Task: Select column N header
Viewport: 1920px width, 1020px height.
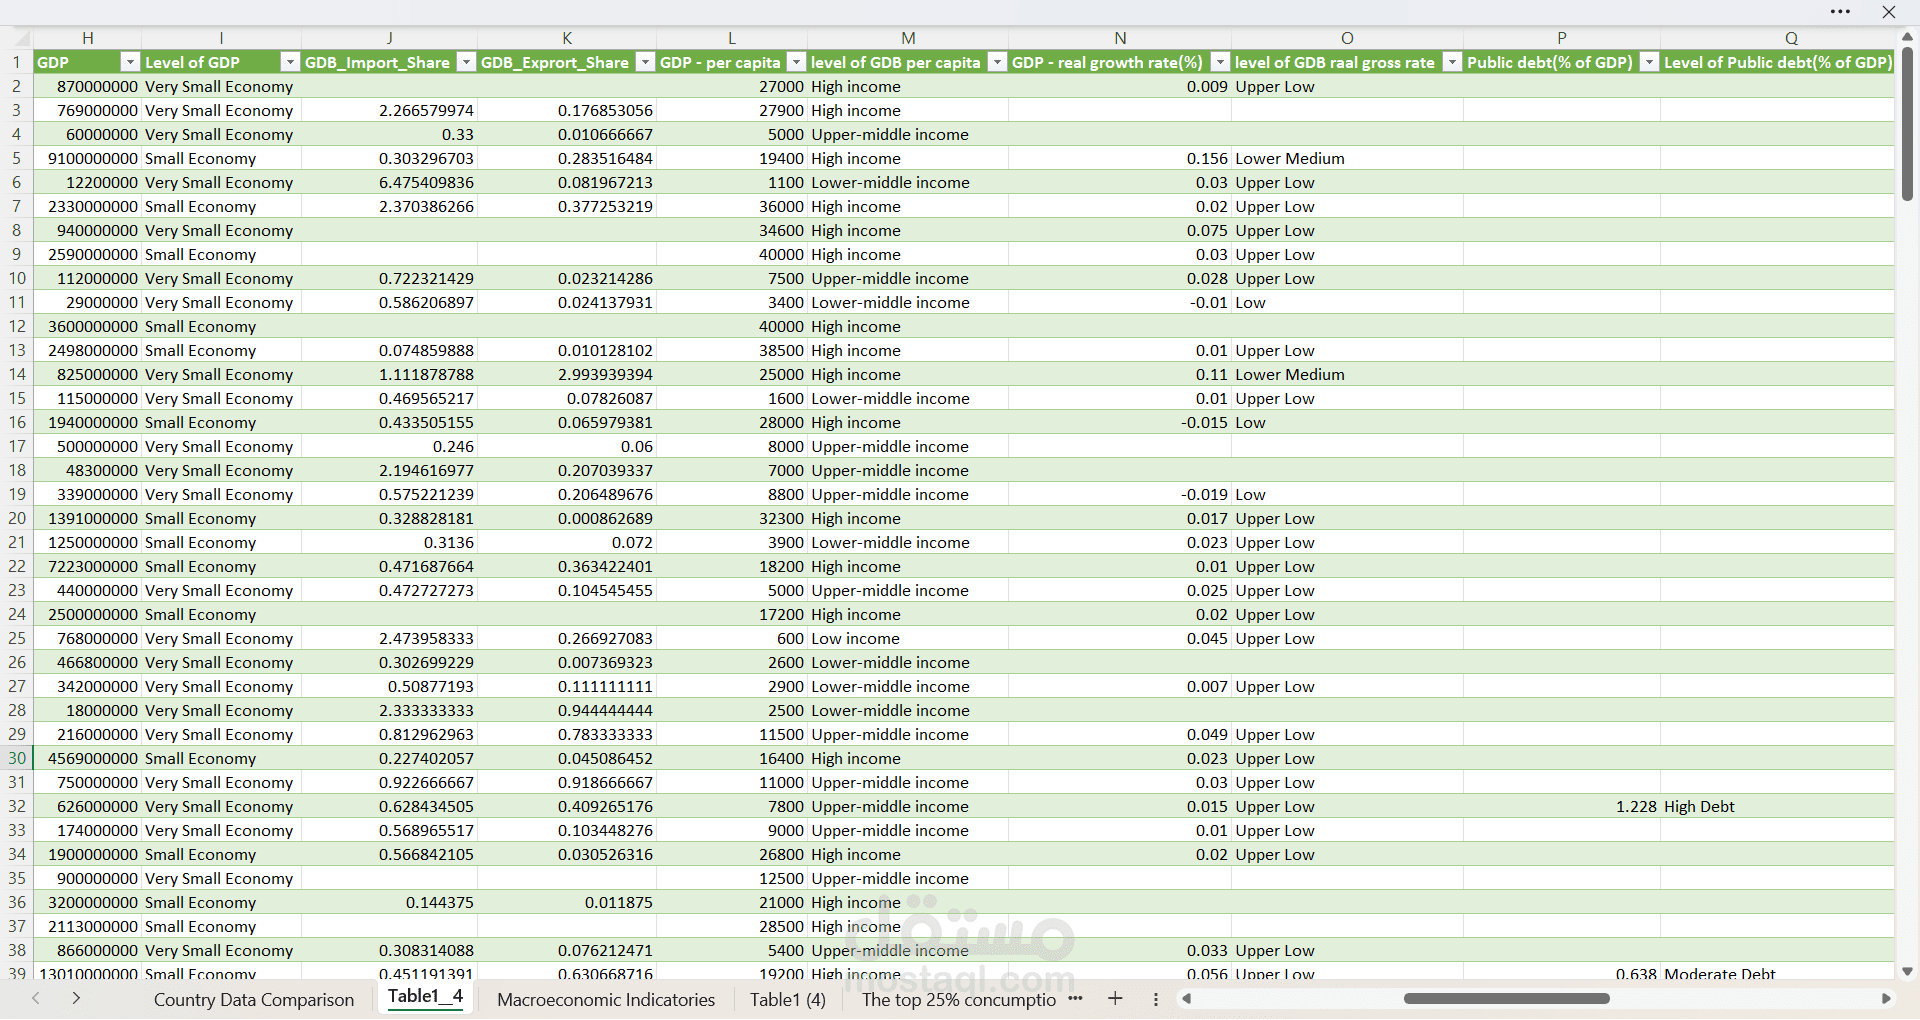Action: [1119, 38]
